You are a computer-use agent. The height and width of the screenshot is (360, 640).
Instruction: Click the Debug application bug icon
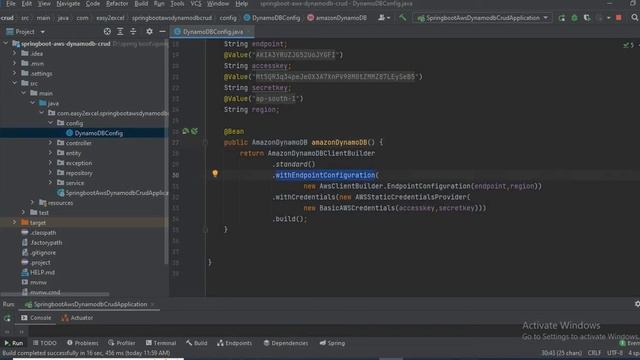coord(574,18)
